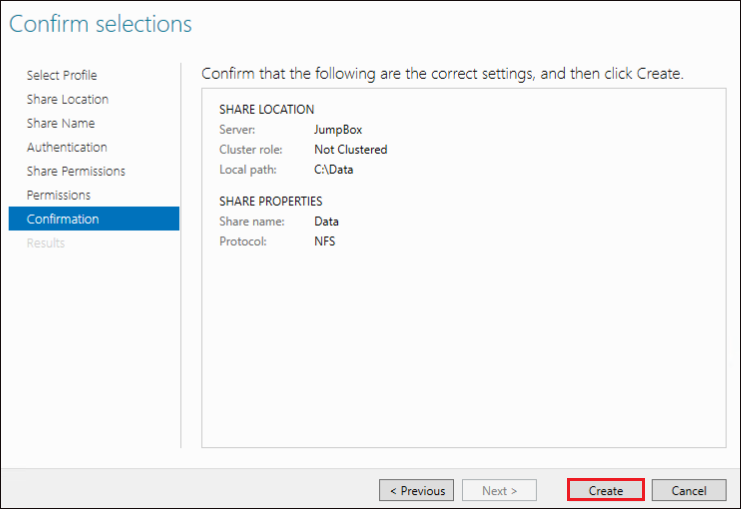Open the Share Permissions step

click(x=76, y=171)
